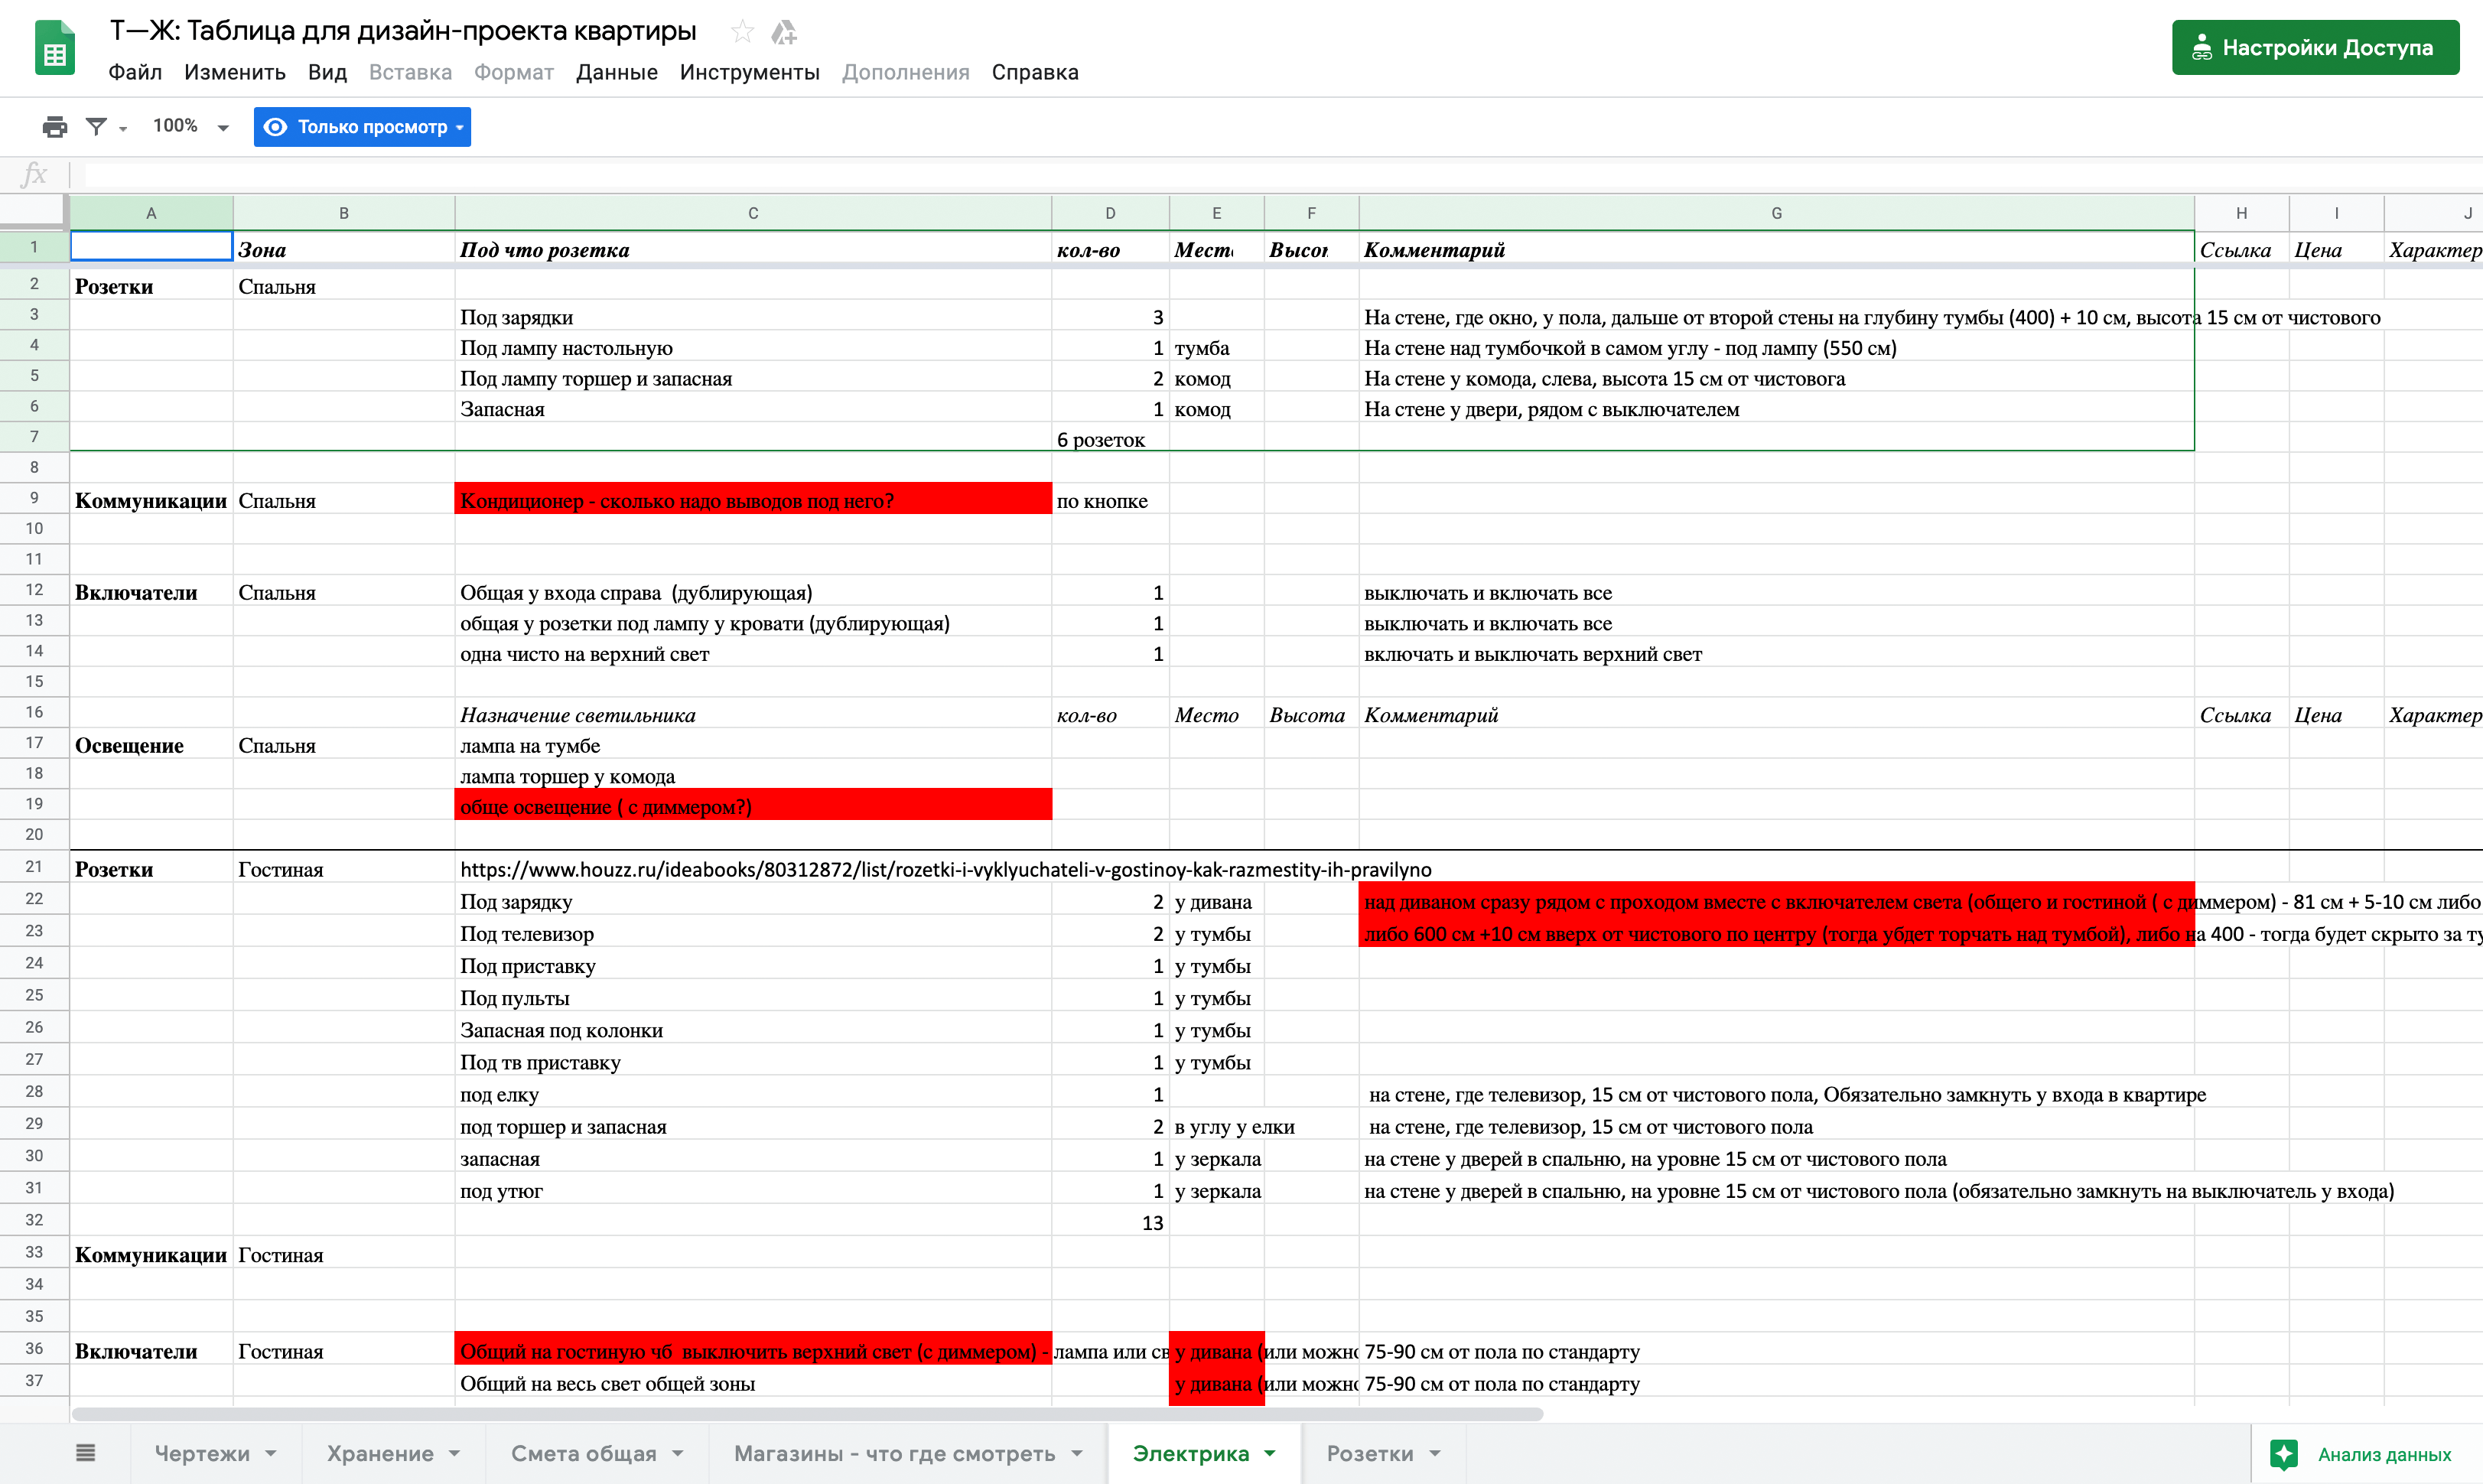This screenshot has height=1484, width=2483.
Task: Click the add to Drive icon
Action: point(784,32)
